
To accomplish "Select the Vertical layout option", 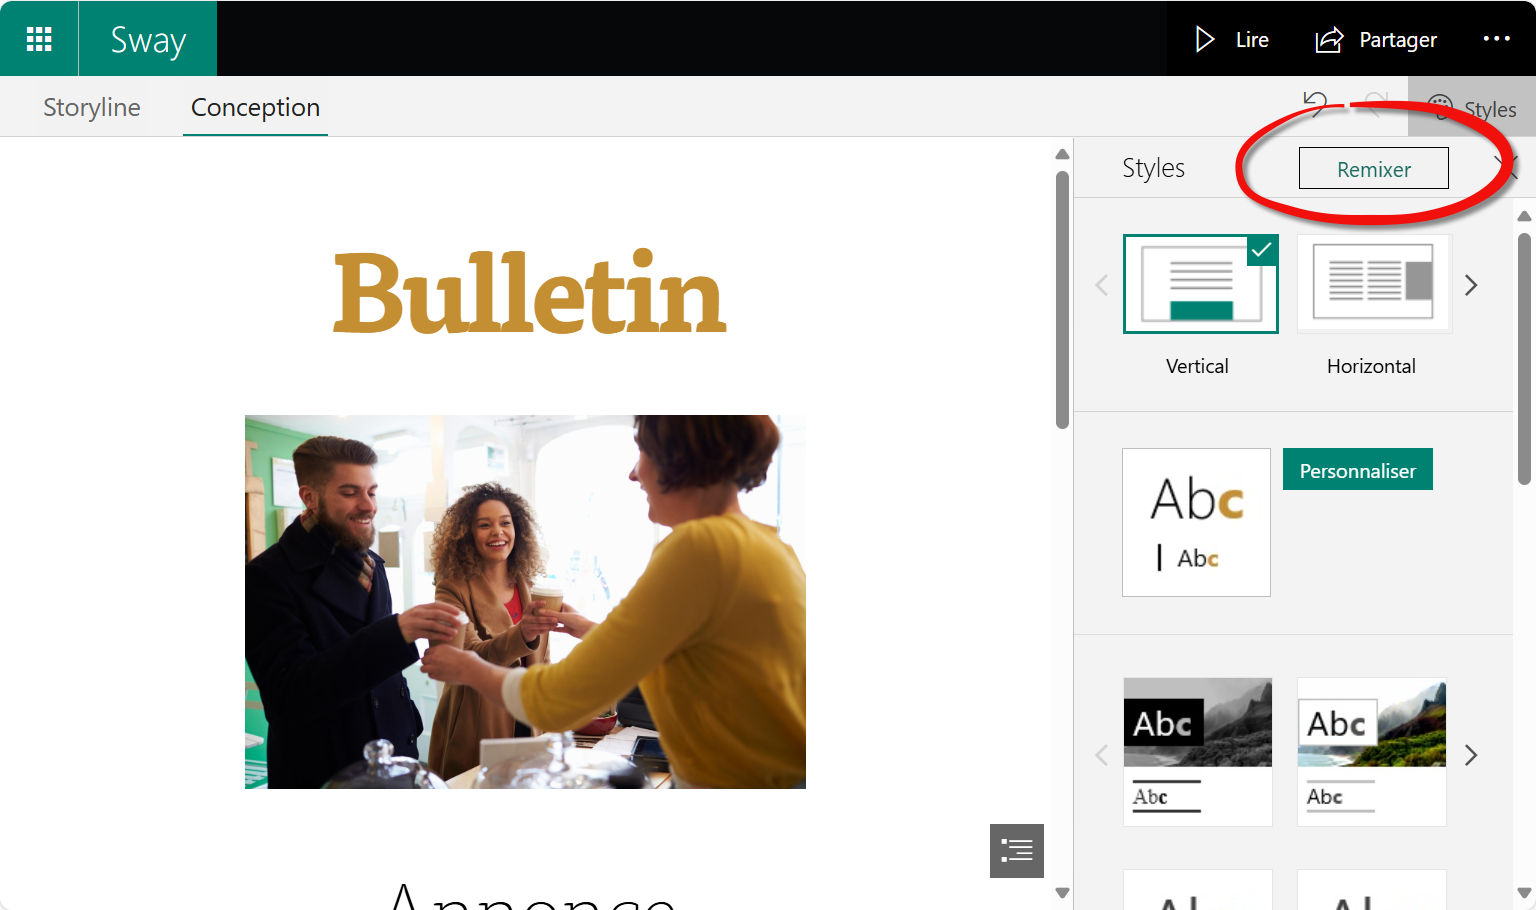I will 1200,284.
